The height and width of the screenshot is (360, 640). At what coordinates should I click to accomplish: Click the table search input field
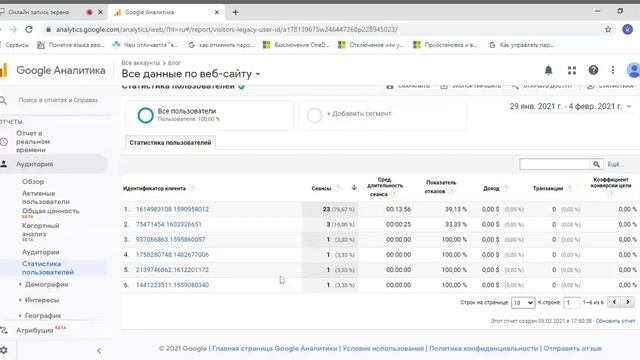(x=555, y=164)
